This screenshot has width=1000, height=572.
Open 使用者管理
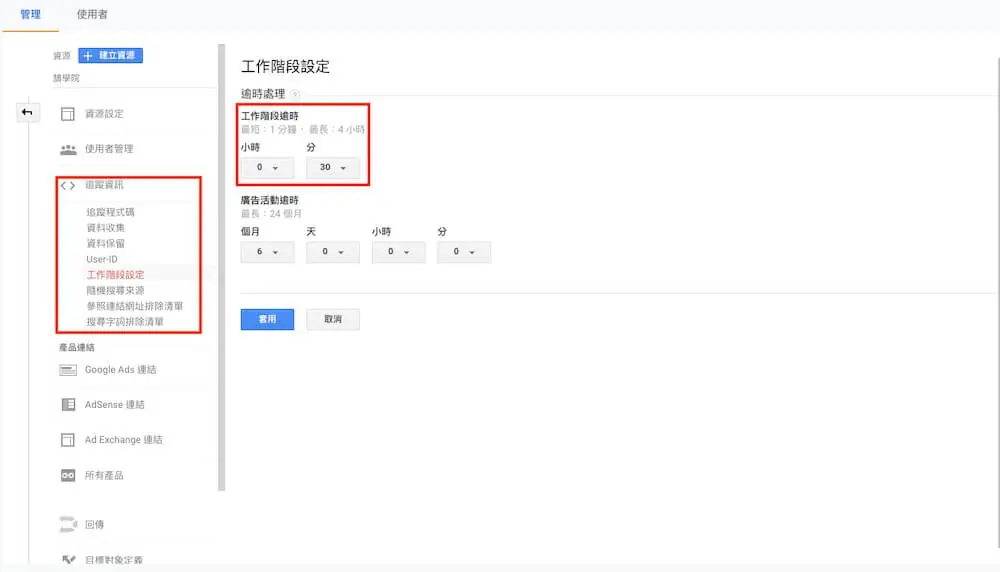pyautogui.click(x=109, y=149)
